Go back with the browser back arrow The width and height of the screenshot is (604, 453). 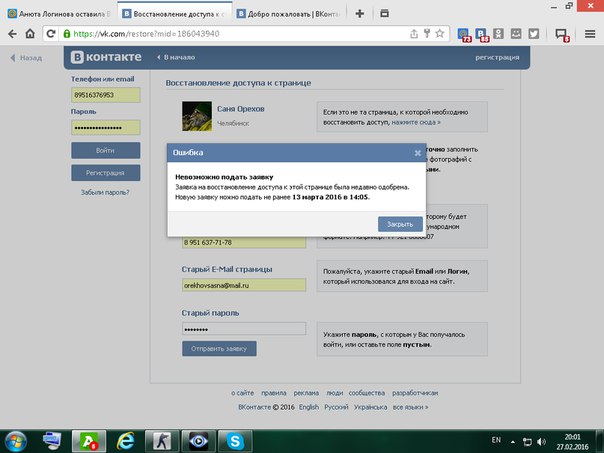pyautogui.click(x=12, y=34)
